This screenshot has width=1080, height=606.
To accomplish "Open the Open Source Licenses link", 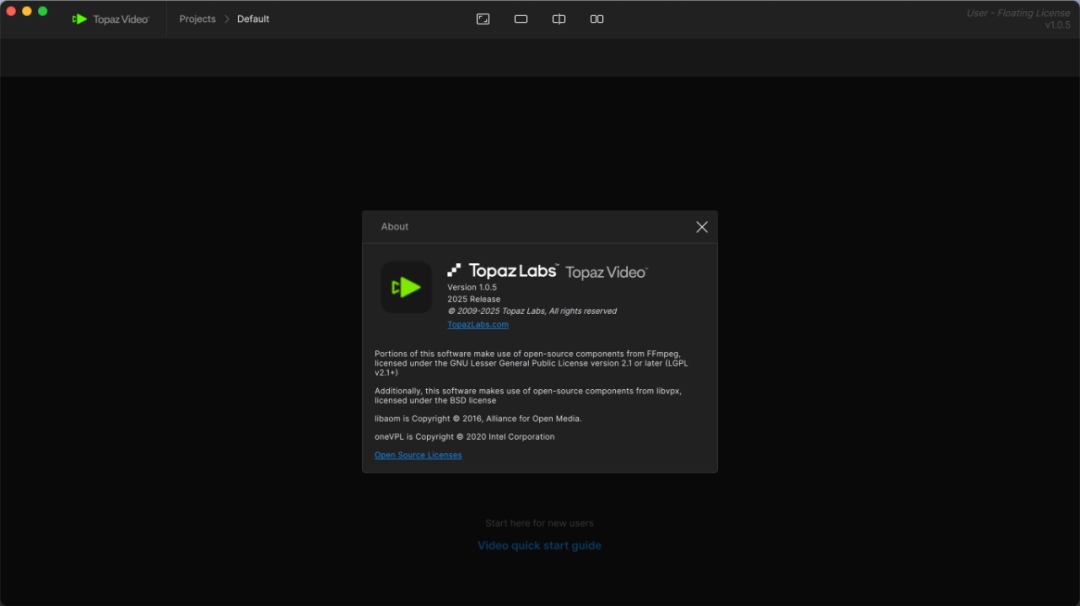I will (418, 455).
